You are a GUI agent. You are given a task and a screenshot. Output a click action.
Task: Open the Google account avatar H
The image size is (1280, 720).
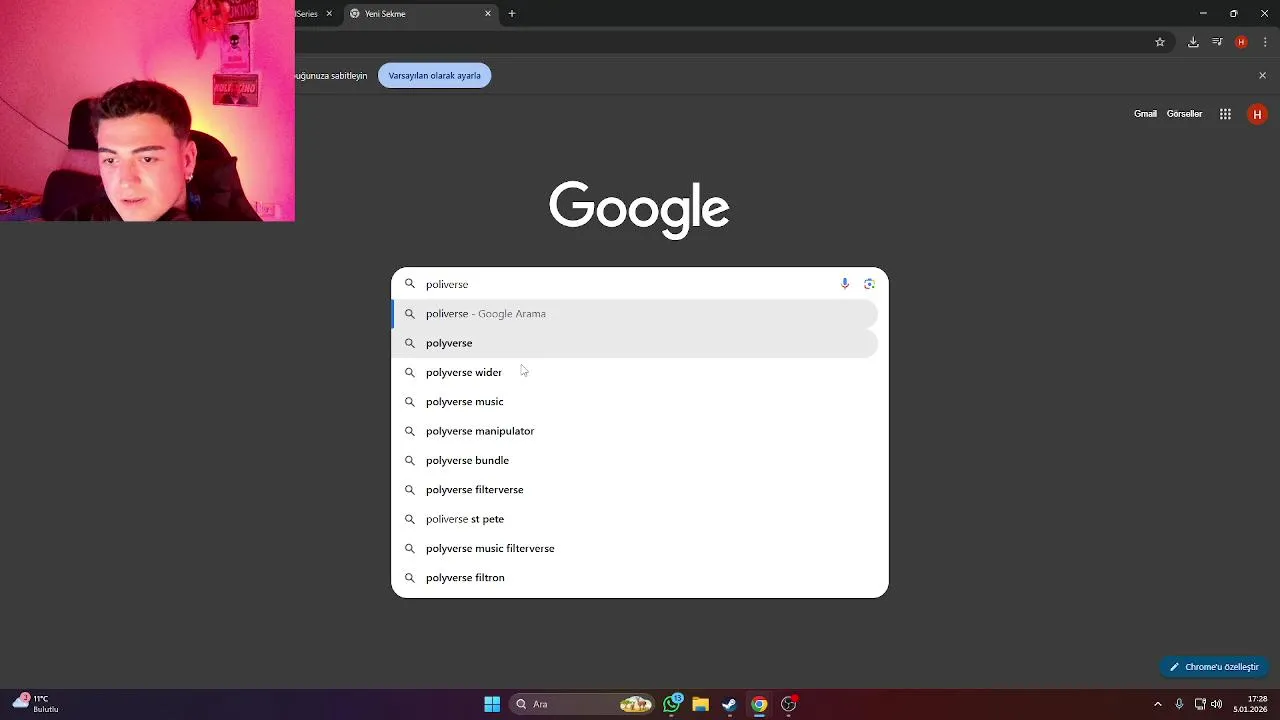tap(1257, 114)
